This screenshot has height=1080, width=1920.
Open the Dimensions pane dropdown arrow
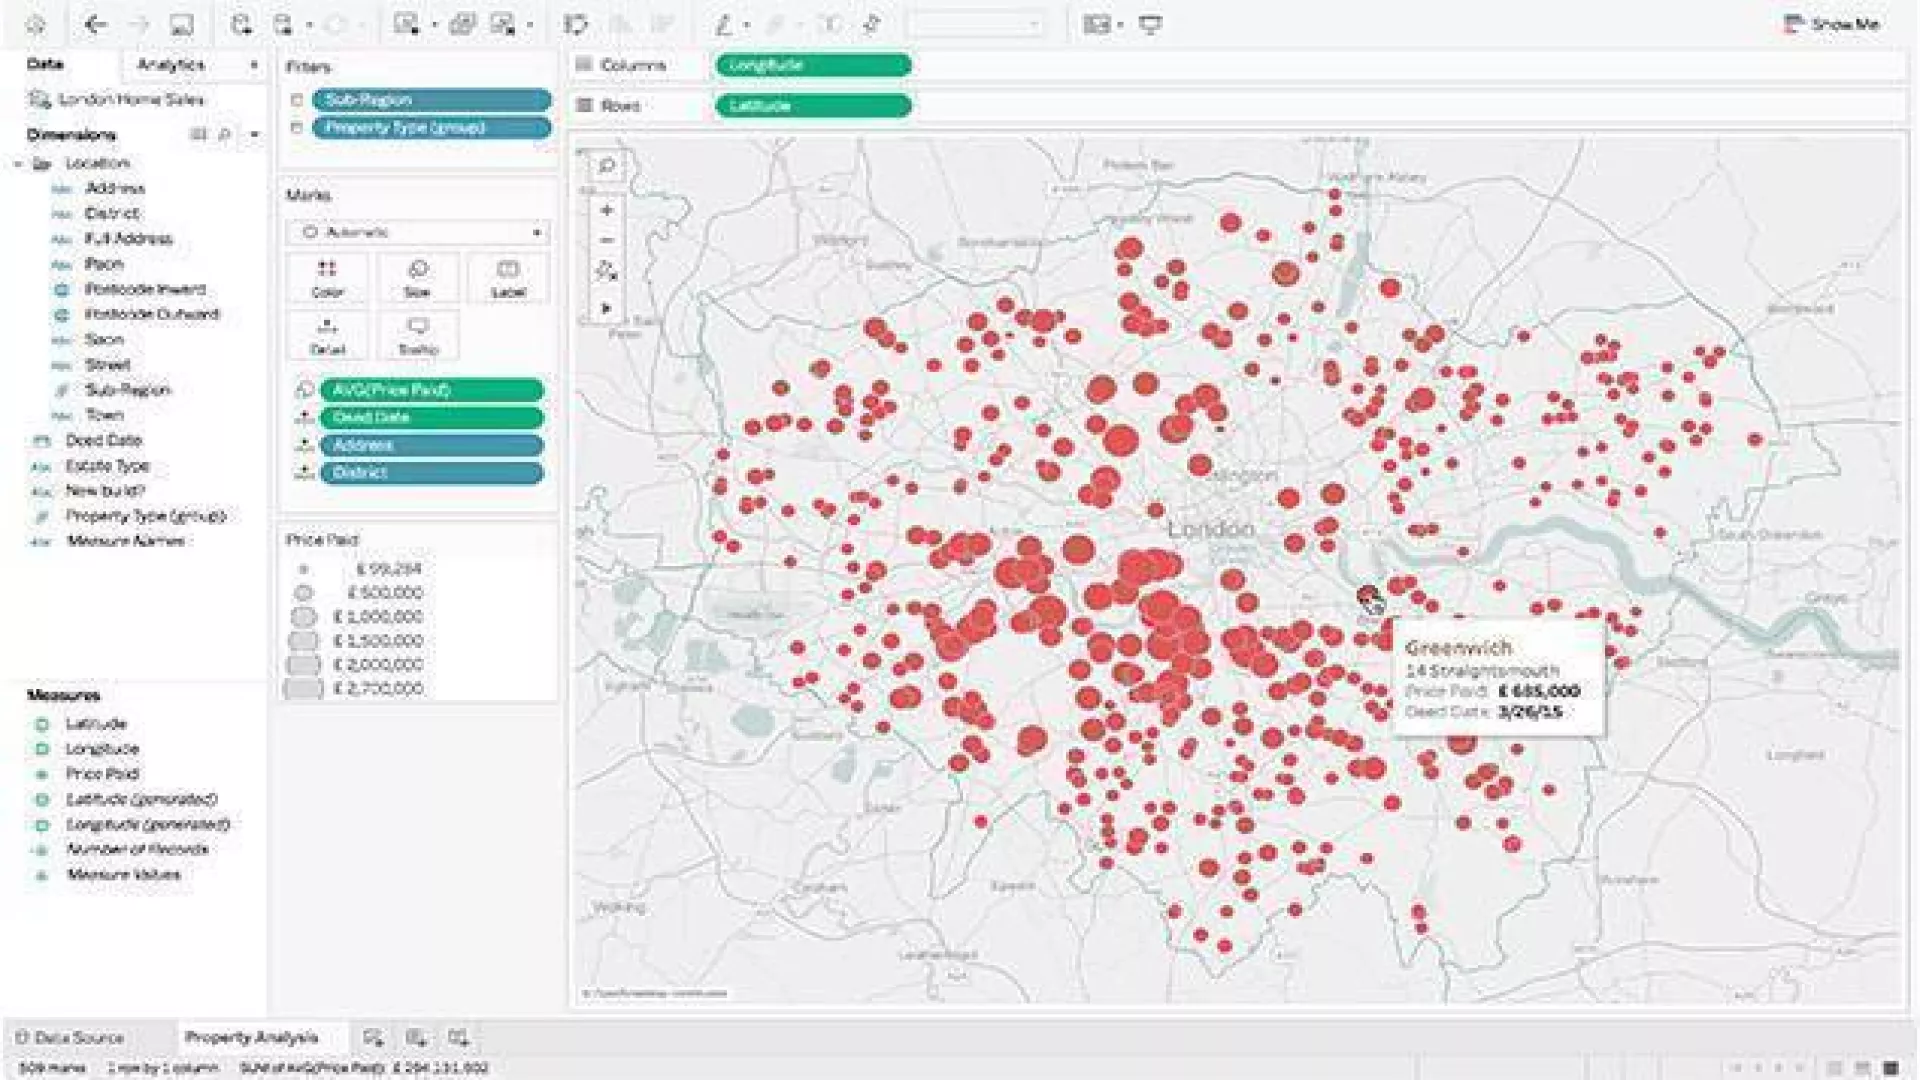[x=254, y=134]
